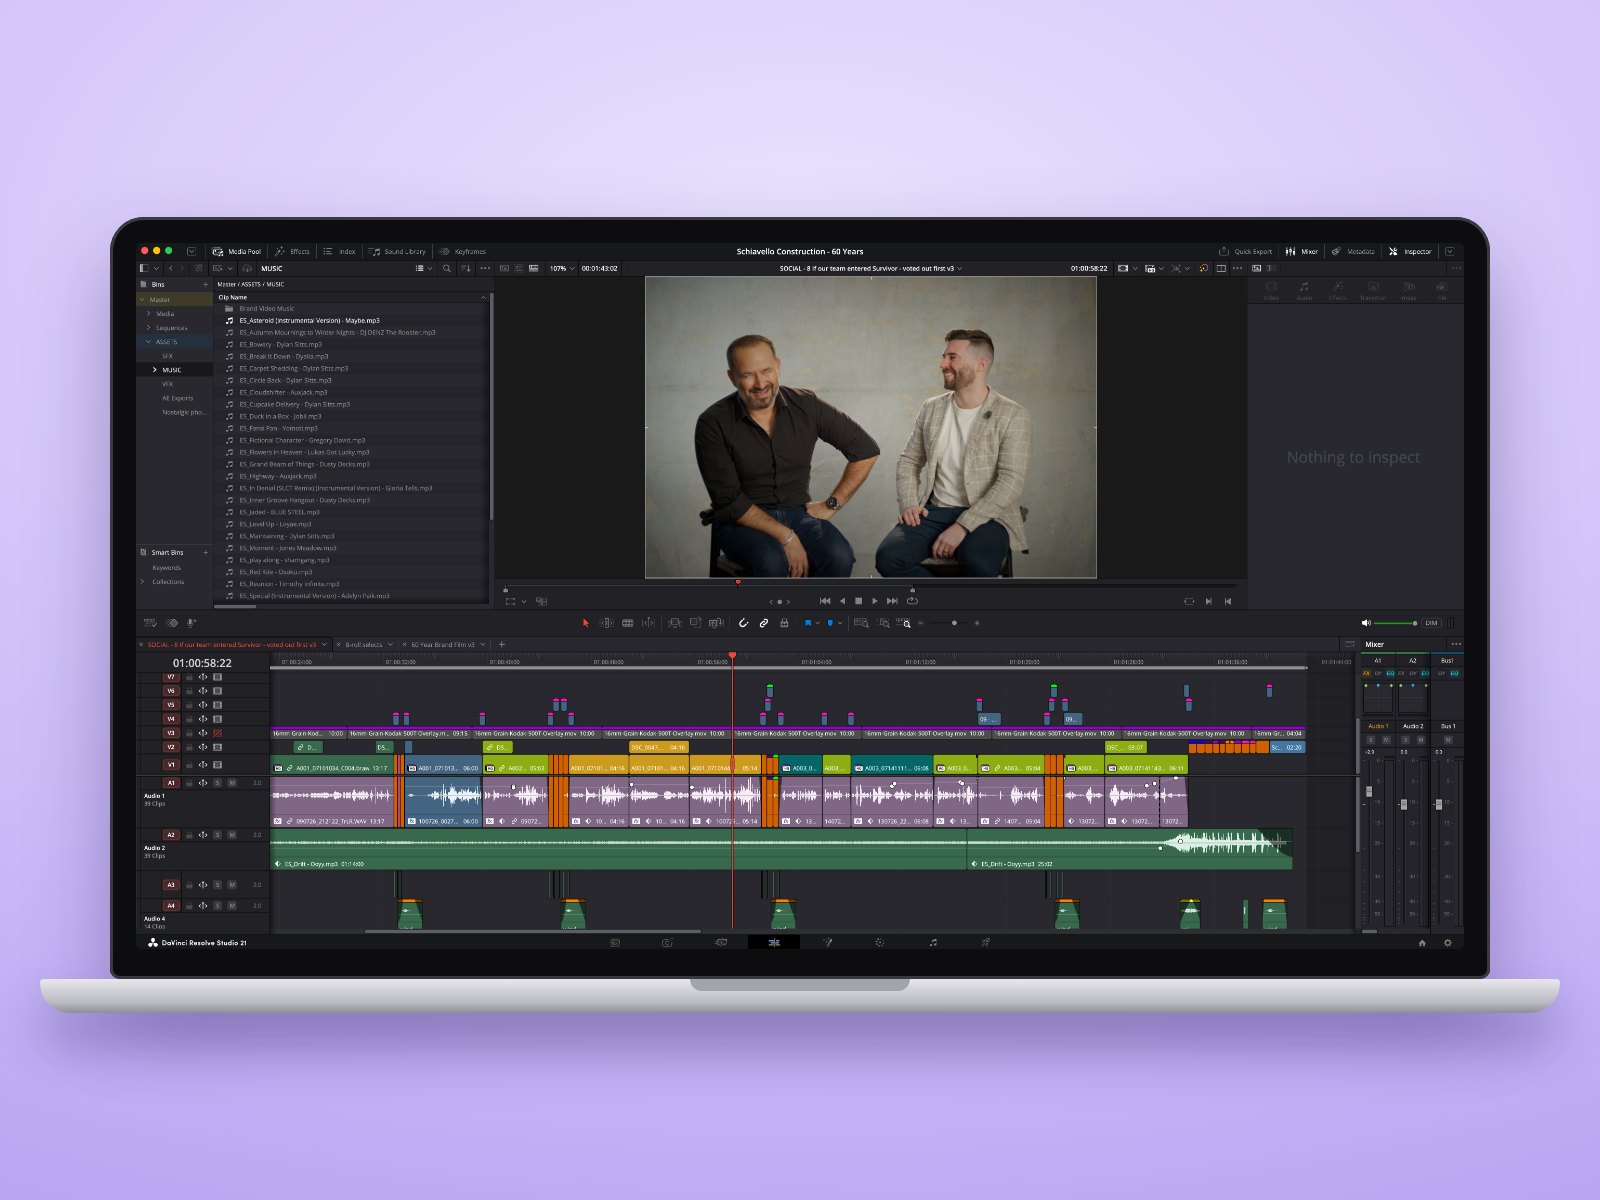Toggle the DIM audio button
This screenshot has height=1200, width=1600.
tap(1431, 623)
